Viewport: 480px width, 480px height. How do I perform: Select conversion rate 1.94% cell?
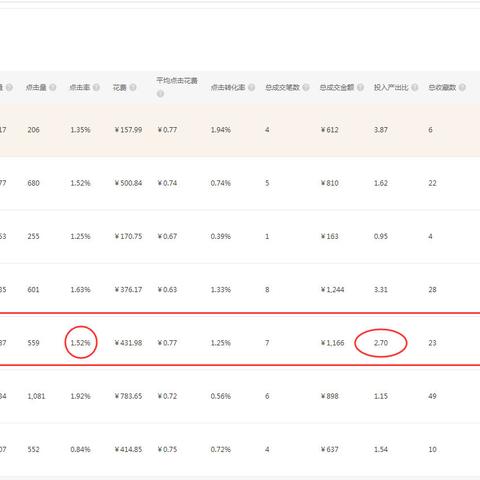coord(221,130)
